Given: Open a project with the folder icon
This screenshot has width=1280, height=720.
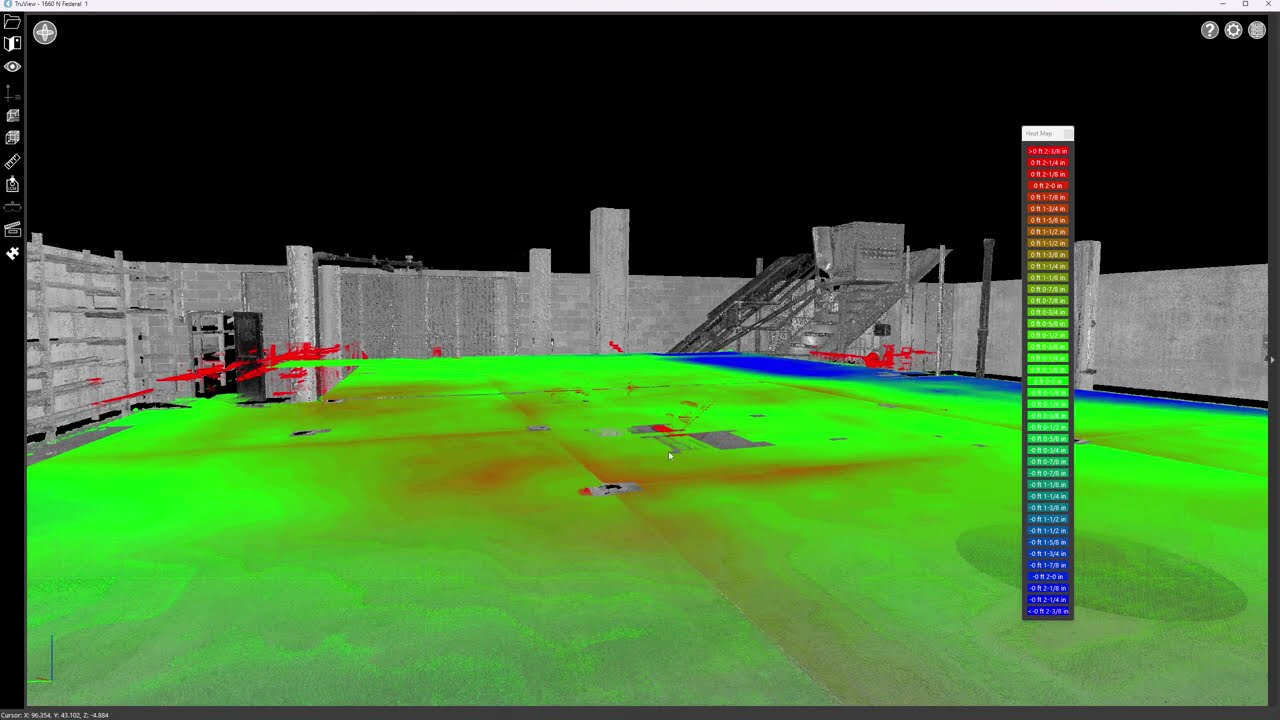Looking at the screenshot, I should coord(12,22).
